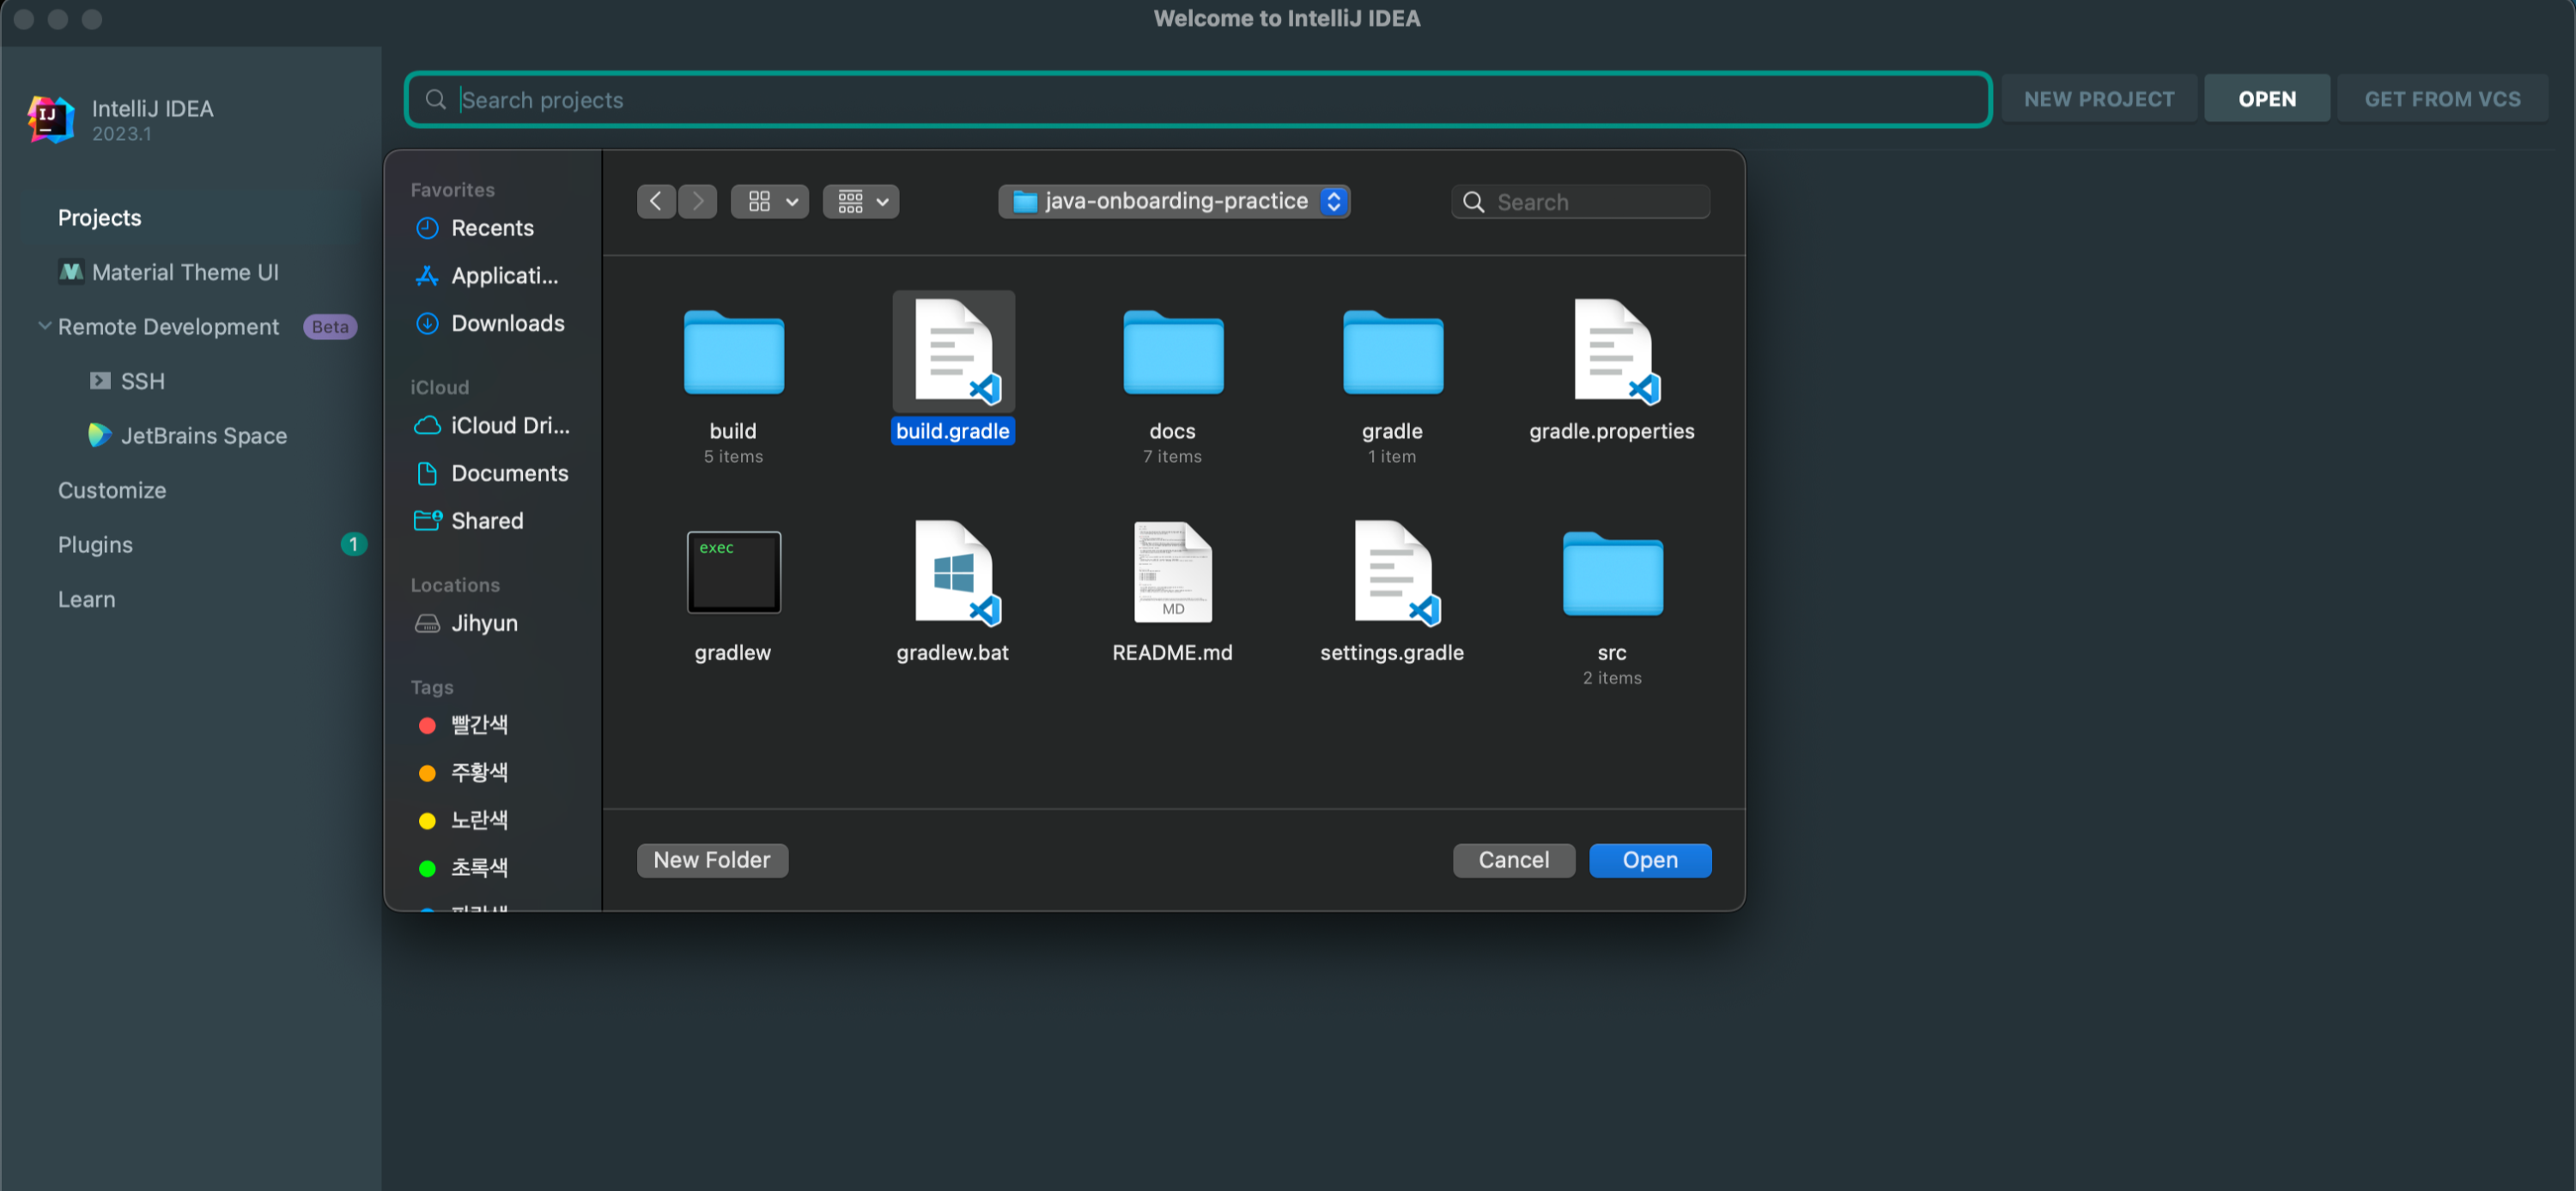This screenshot has width=2576, height=1191.
Task: Switch to the Customize tab
Action: 112,490
